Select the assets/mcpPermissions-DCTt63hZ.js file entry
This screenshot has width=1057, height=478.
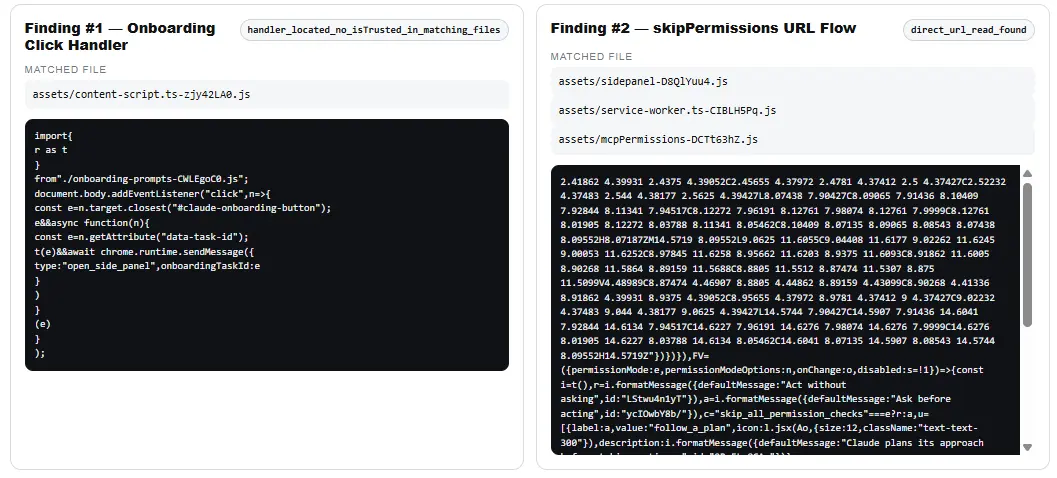point(792,140)
